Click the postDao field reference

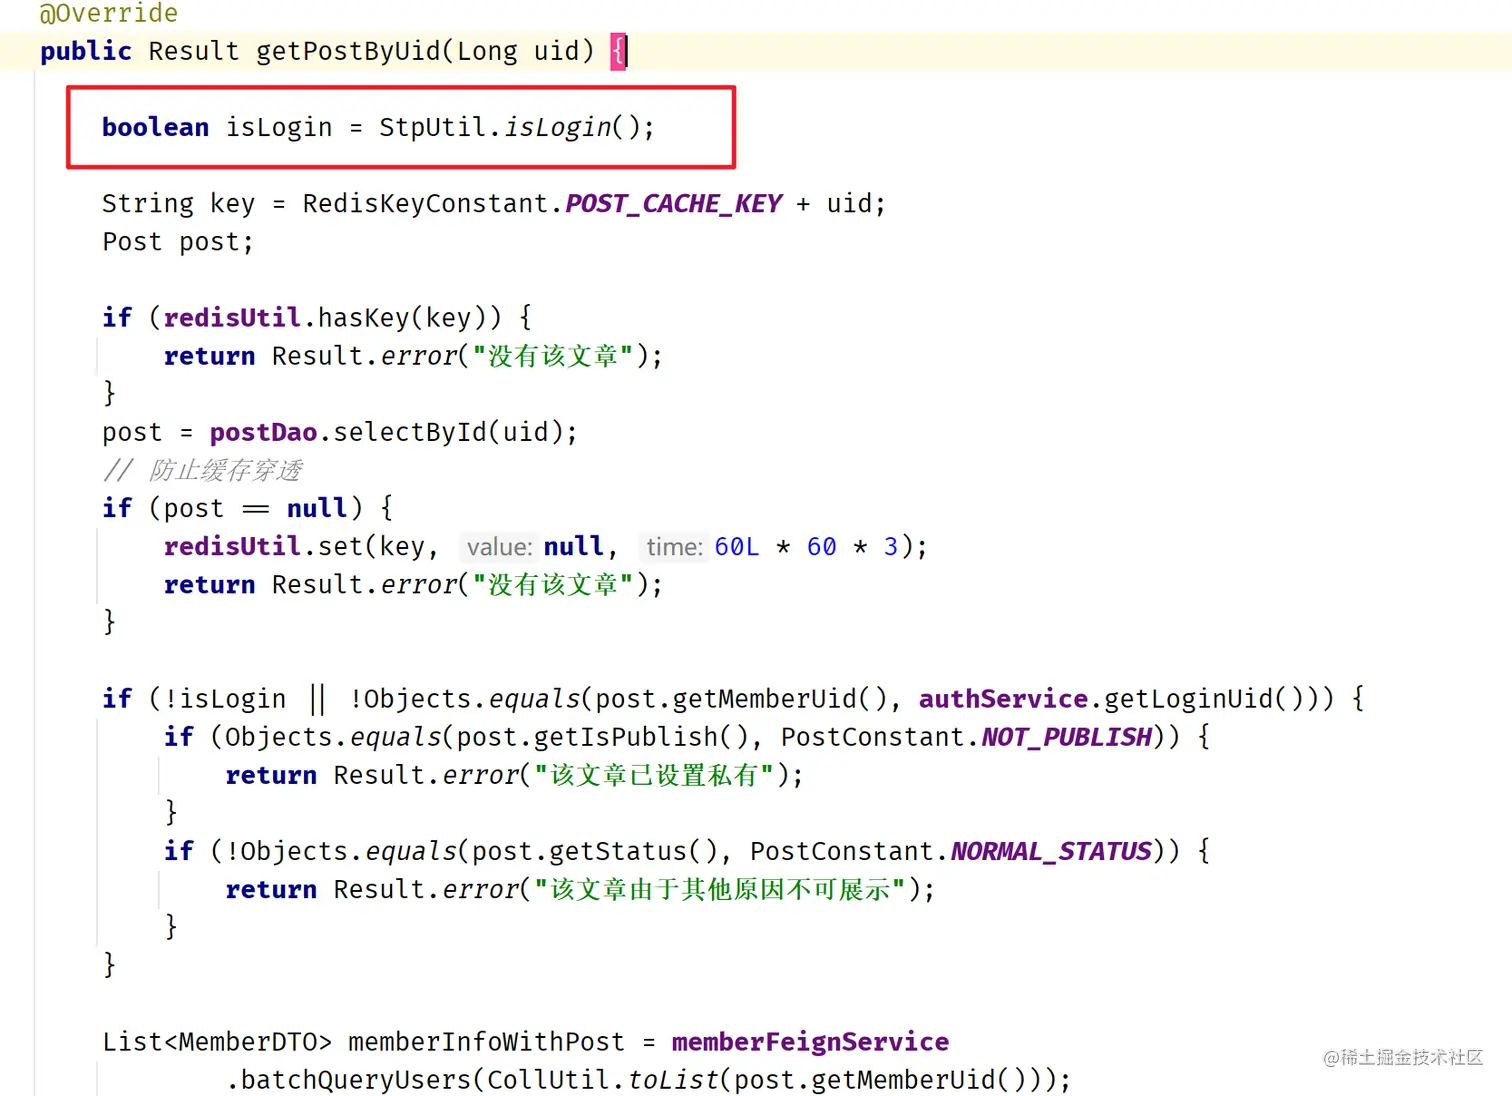coord(263,432)
